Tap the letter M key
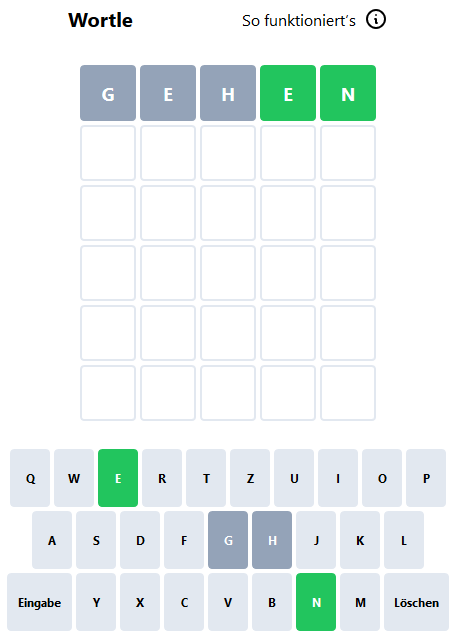 [360, 602]
